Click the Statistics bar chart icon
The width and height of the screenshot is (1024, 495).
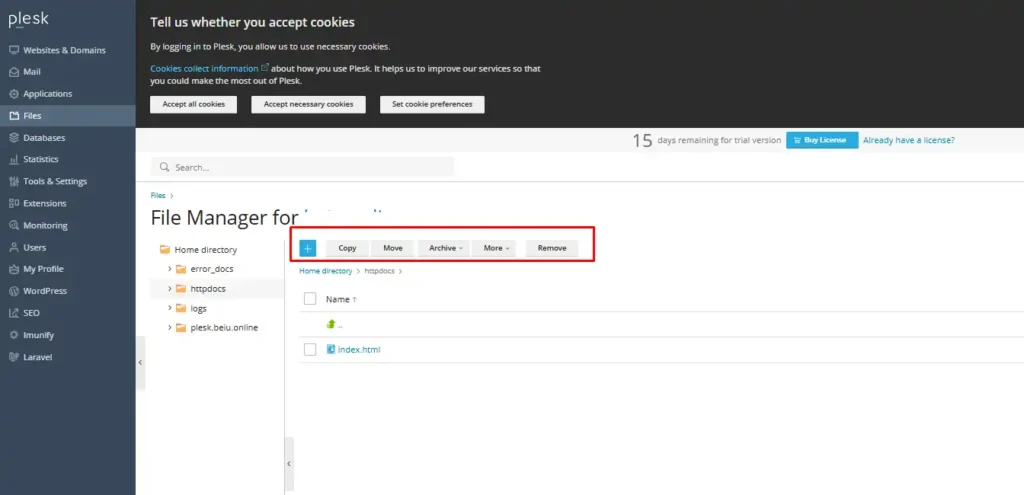click(x=14, y=159)
